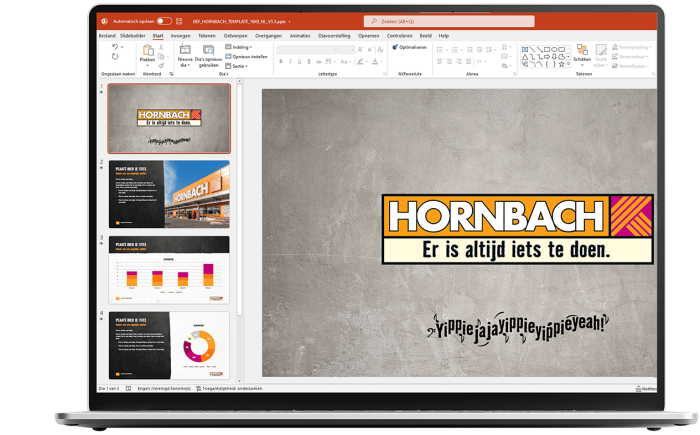Open the Sectie dropdown

pos(237,66)
